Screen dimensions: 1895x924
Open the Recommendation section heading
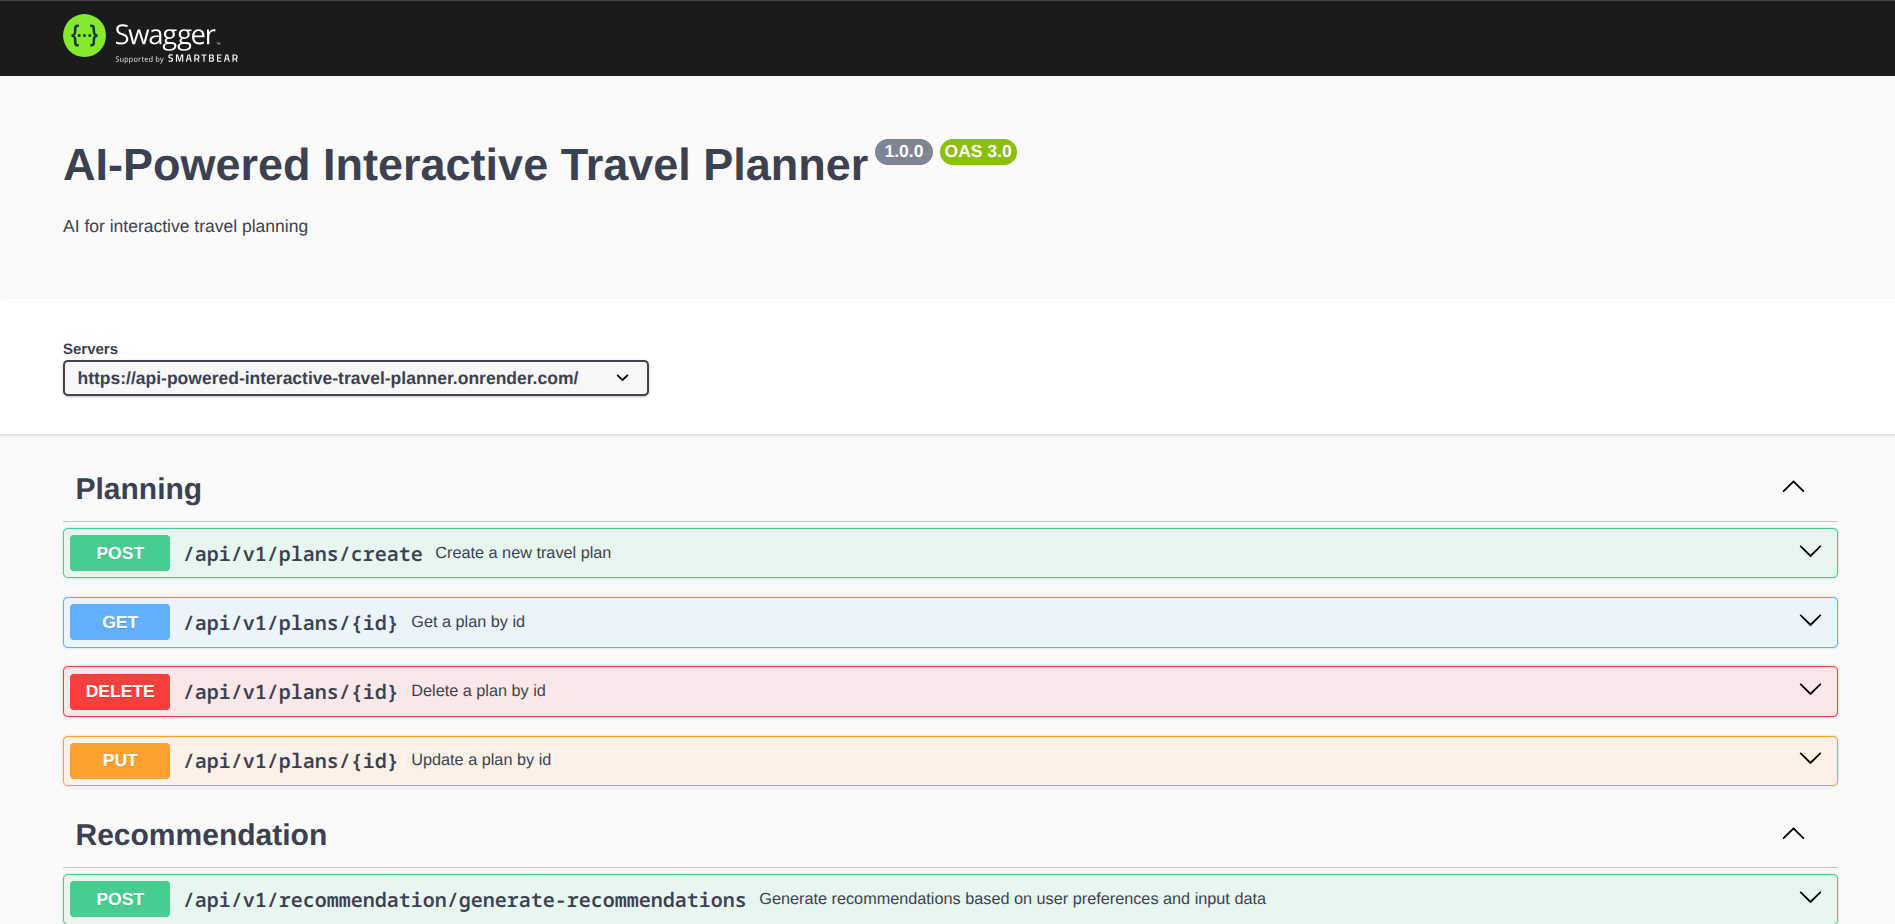201,835
